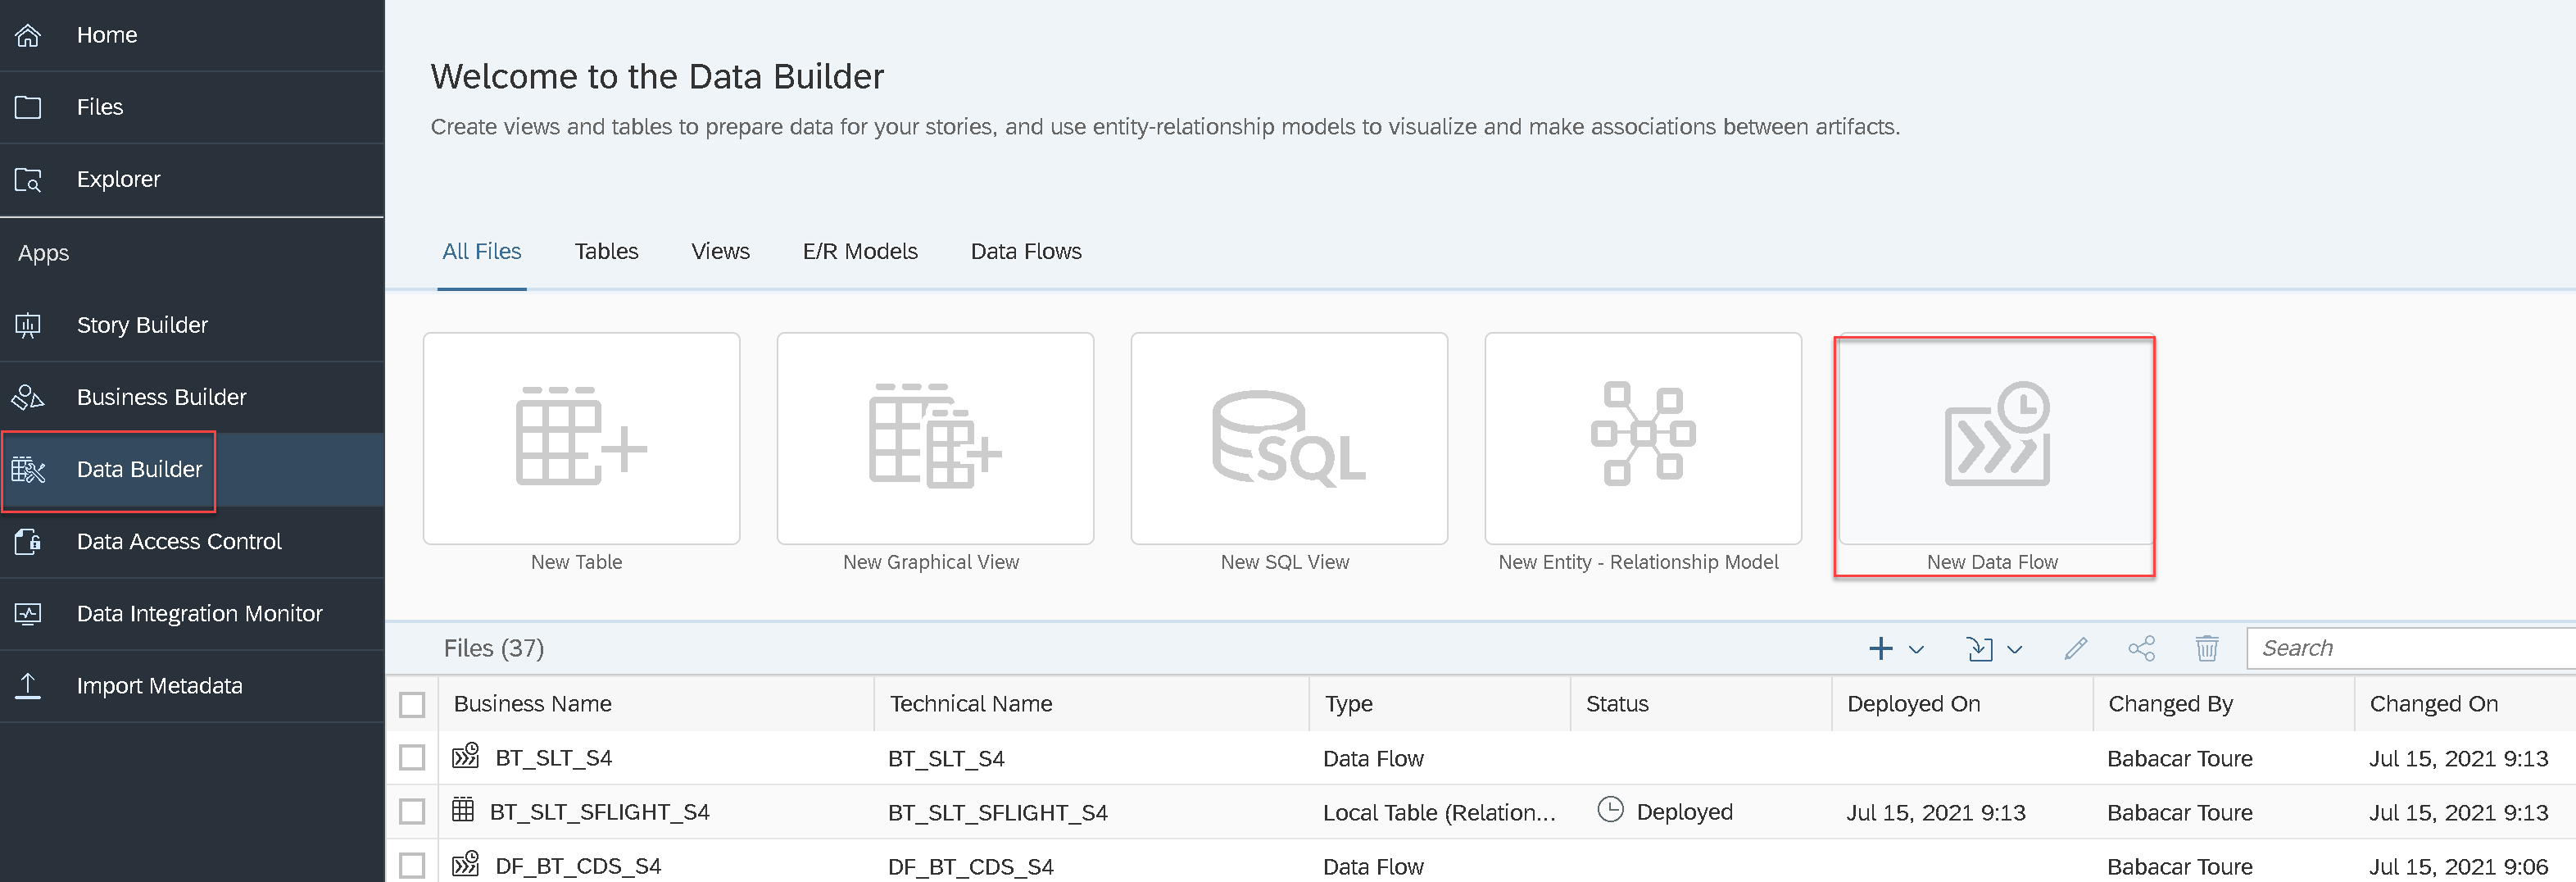Open the Files folder icon

pos(28,107)
